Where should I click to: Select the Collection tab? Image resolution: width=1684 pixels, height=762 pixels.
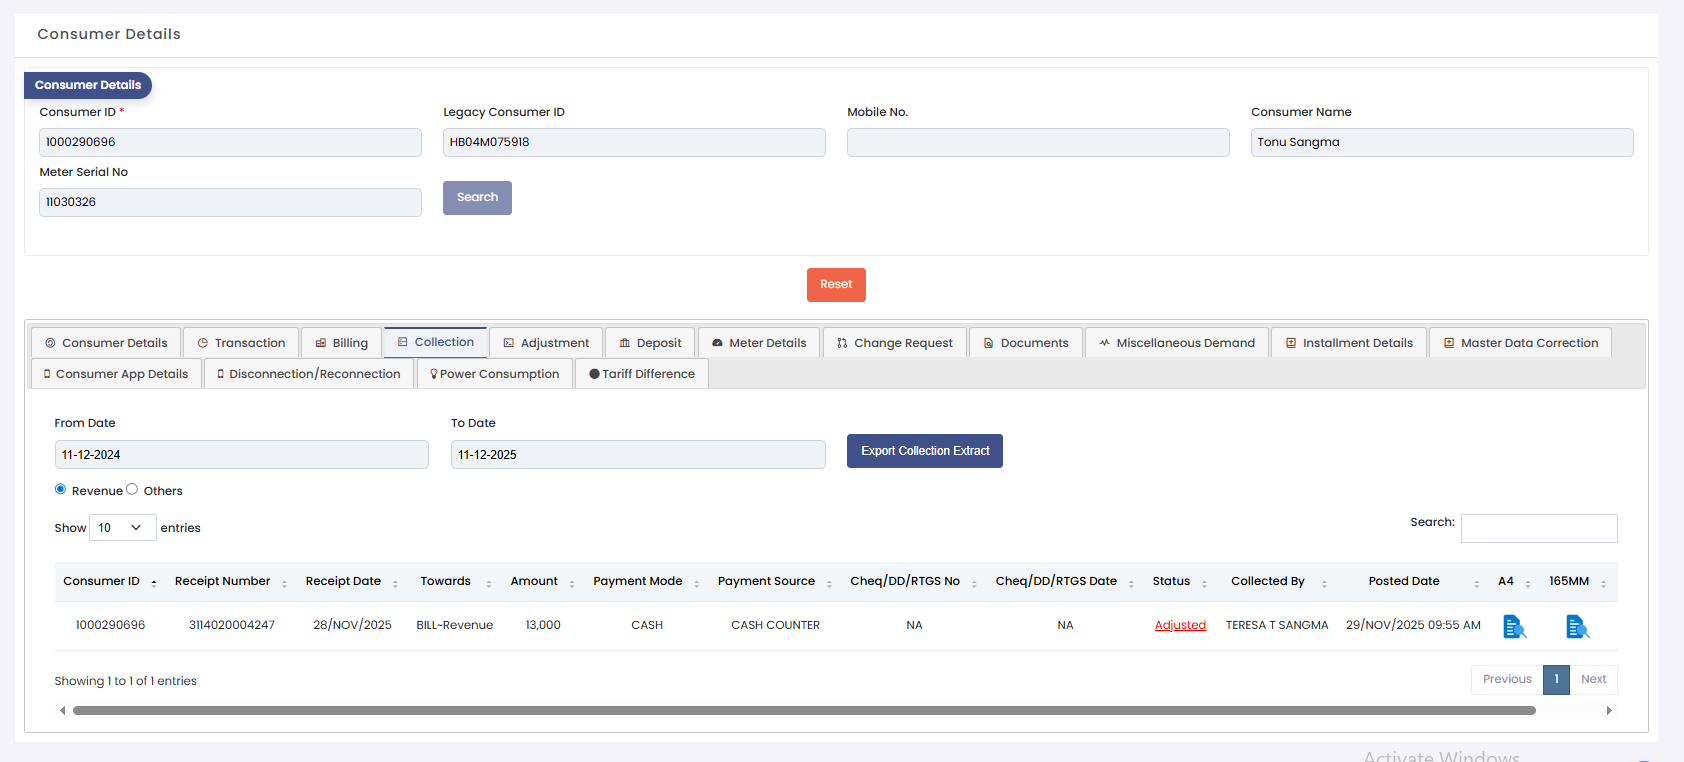click(x=435, y=342)
